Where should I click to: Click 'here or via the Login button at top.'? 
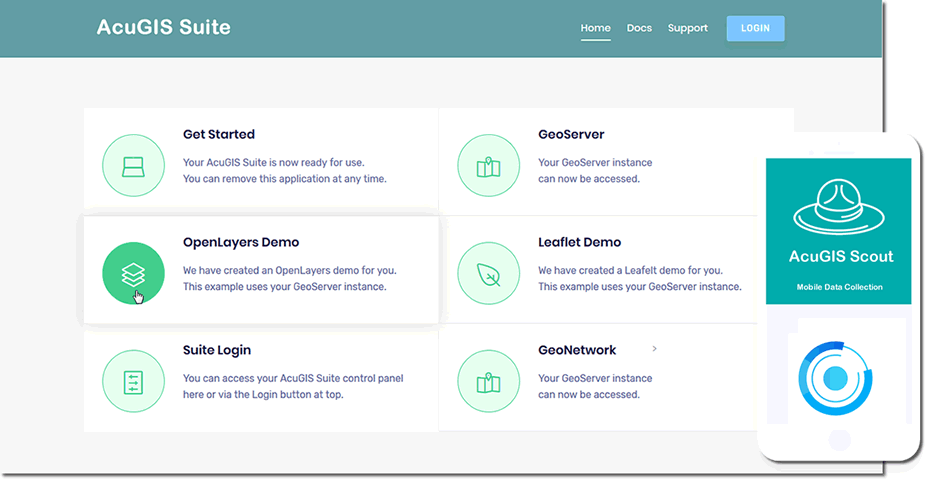[263, 395]
